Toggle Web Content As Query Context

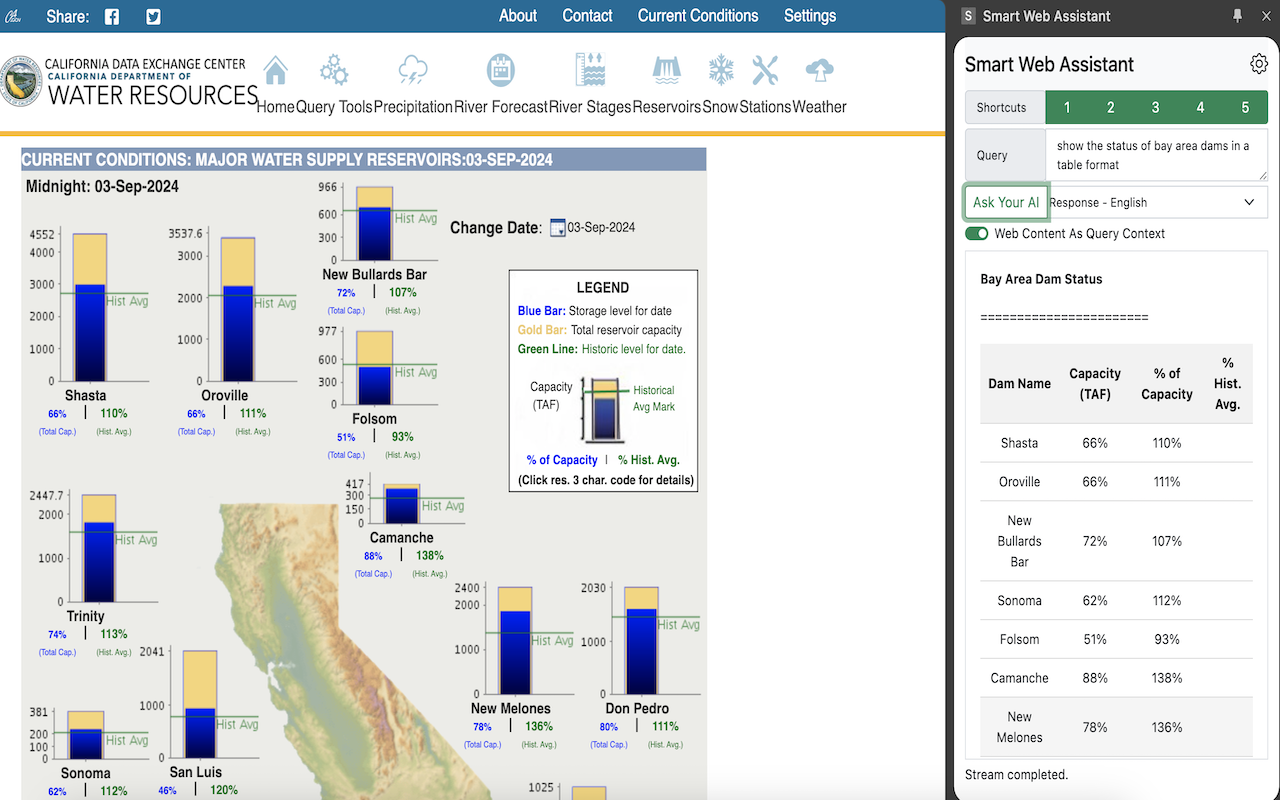(977, 233)
